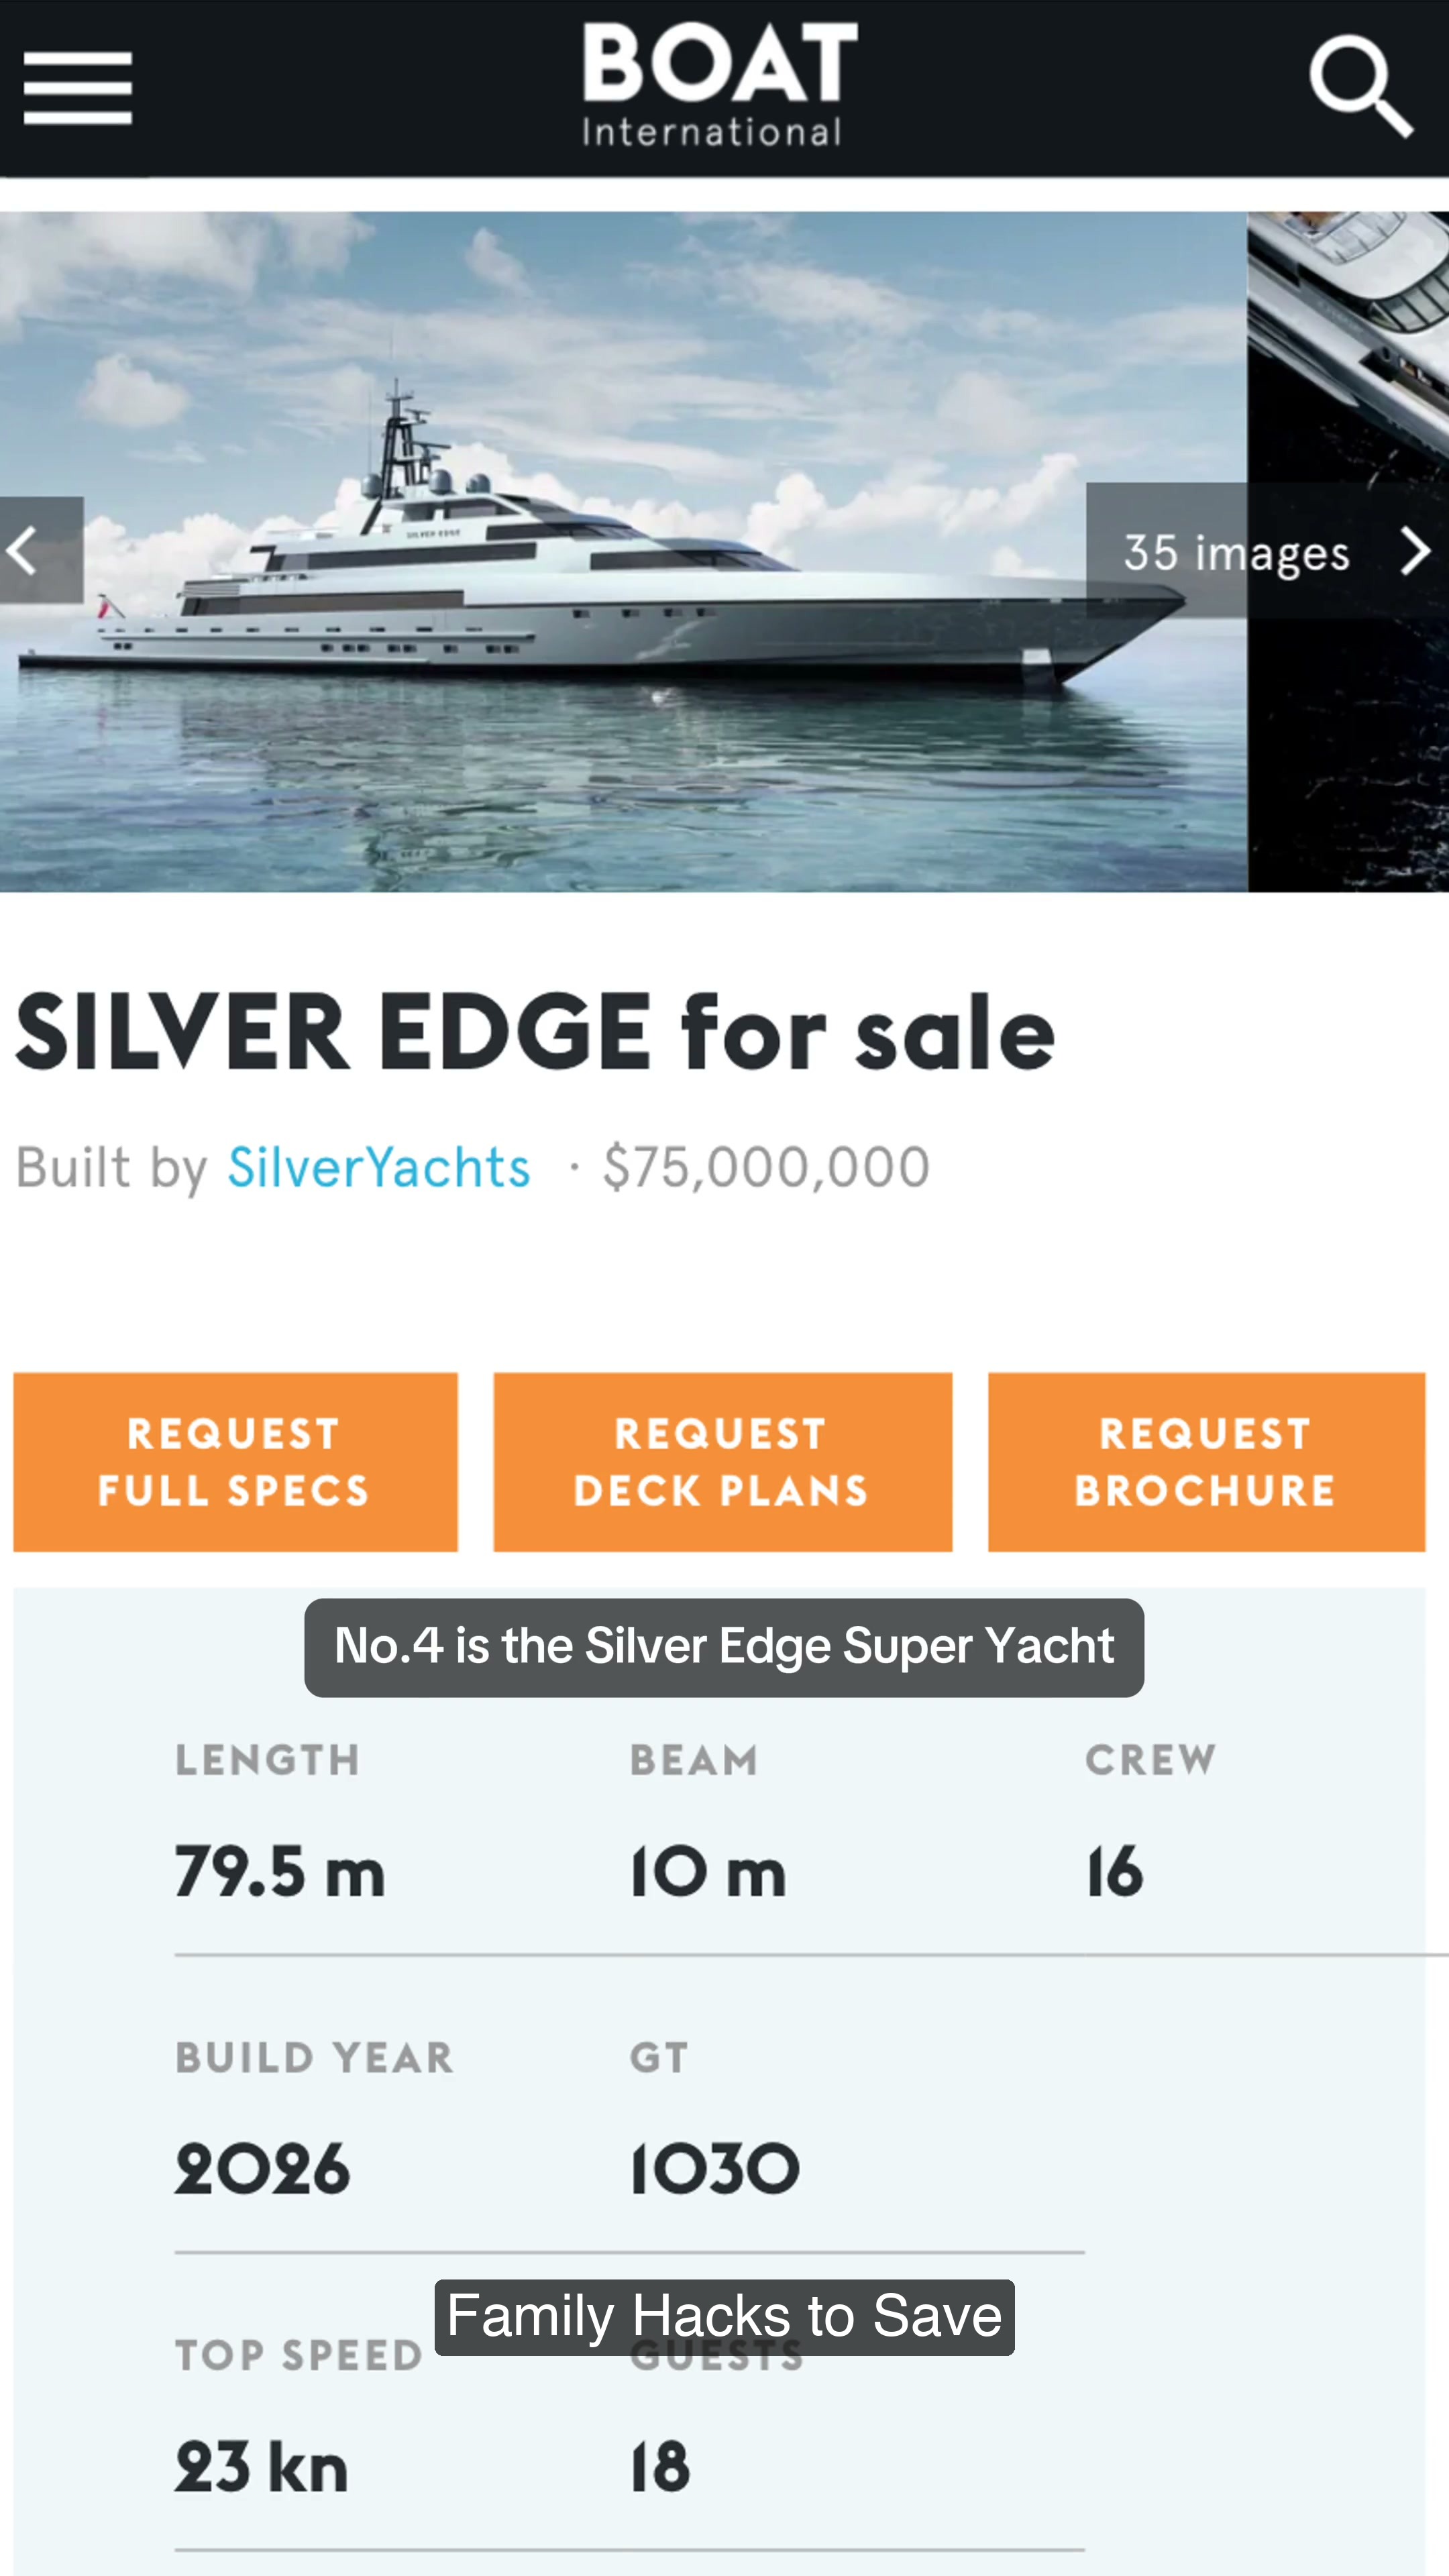Viewport: 1449px width, 2576px height.
Task: Go to the previous yacht image
Action: pos(40,550)
